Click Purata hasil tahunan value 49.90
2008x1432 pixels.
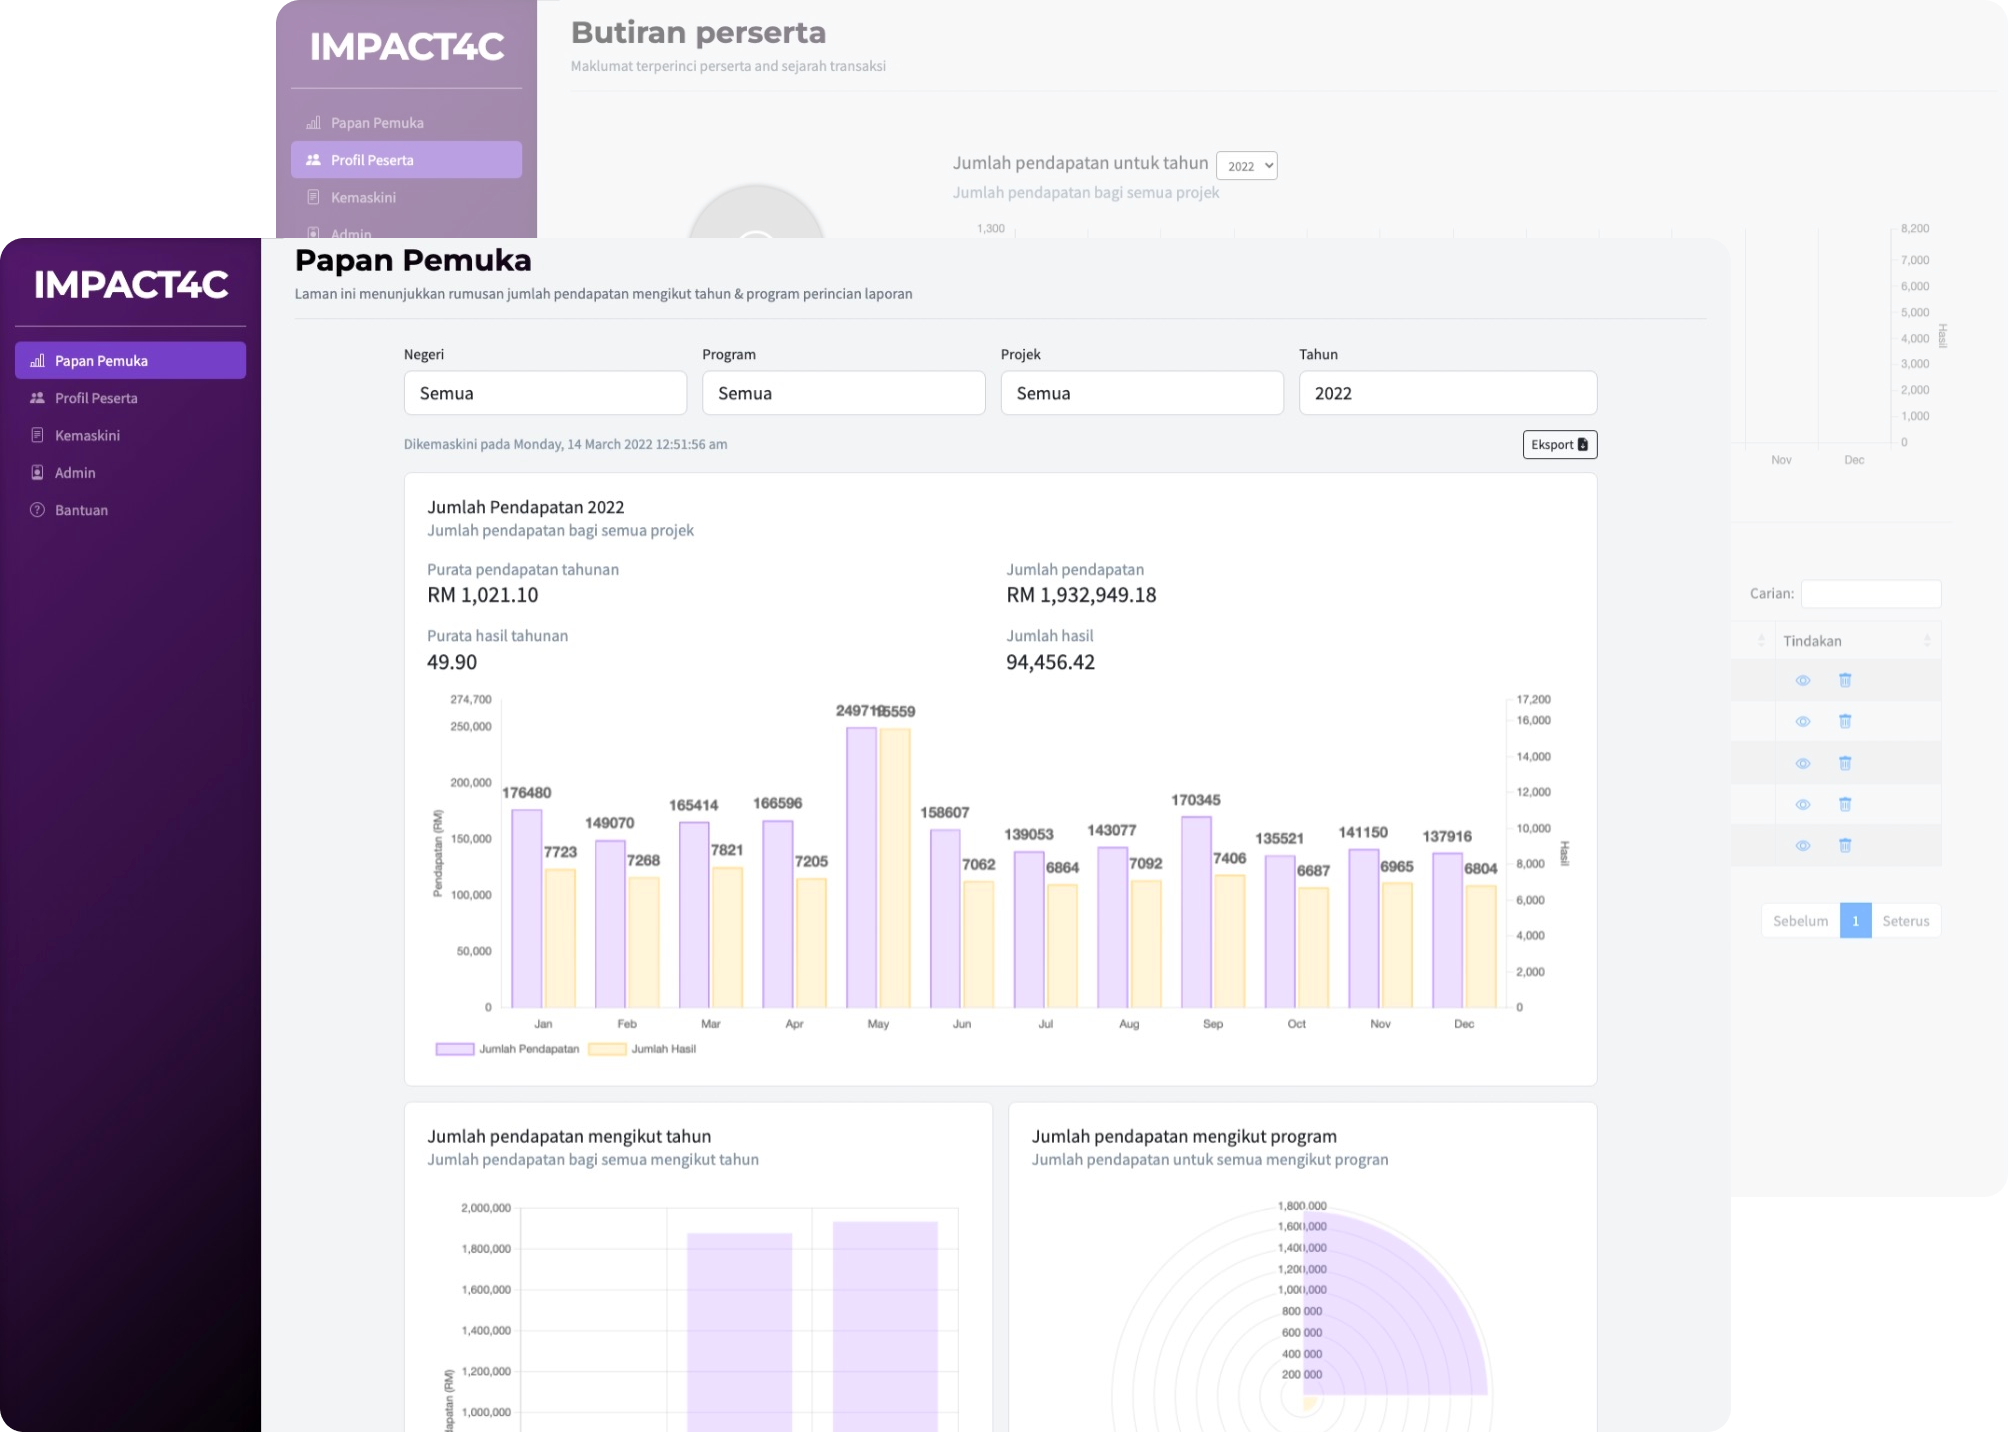[x=452, y=662]
